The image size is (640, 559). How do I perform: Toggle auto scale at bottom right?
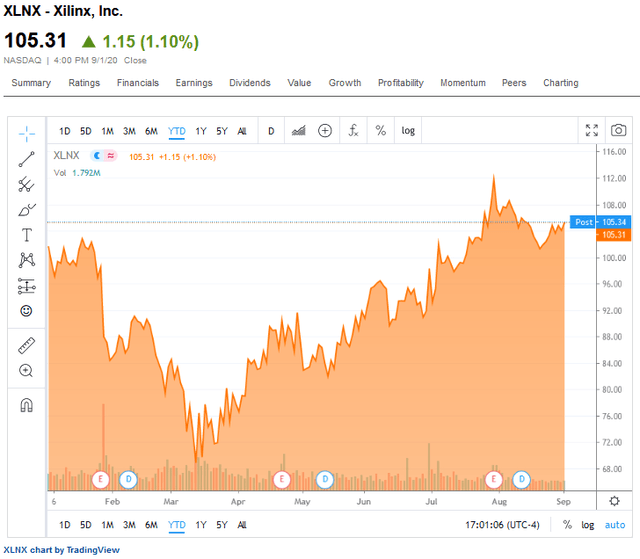(x=614, y=525)
